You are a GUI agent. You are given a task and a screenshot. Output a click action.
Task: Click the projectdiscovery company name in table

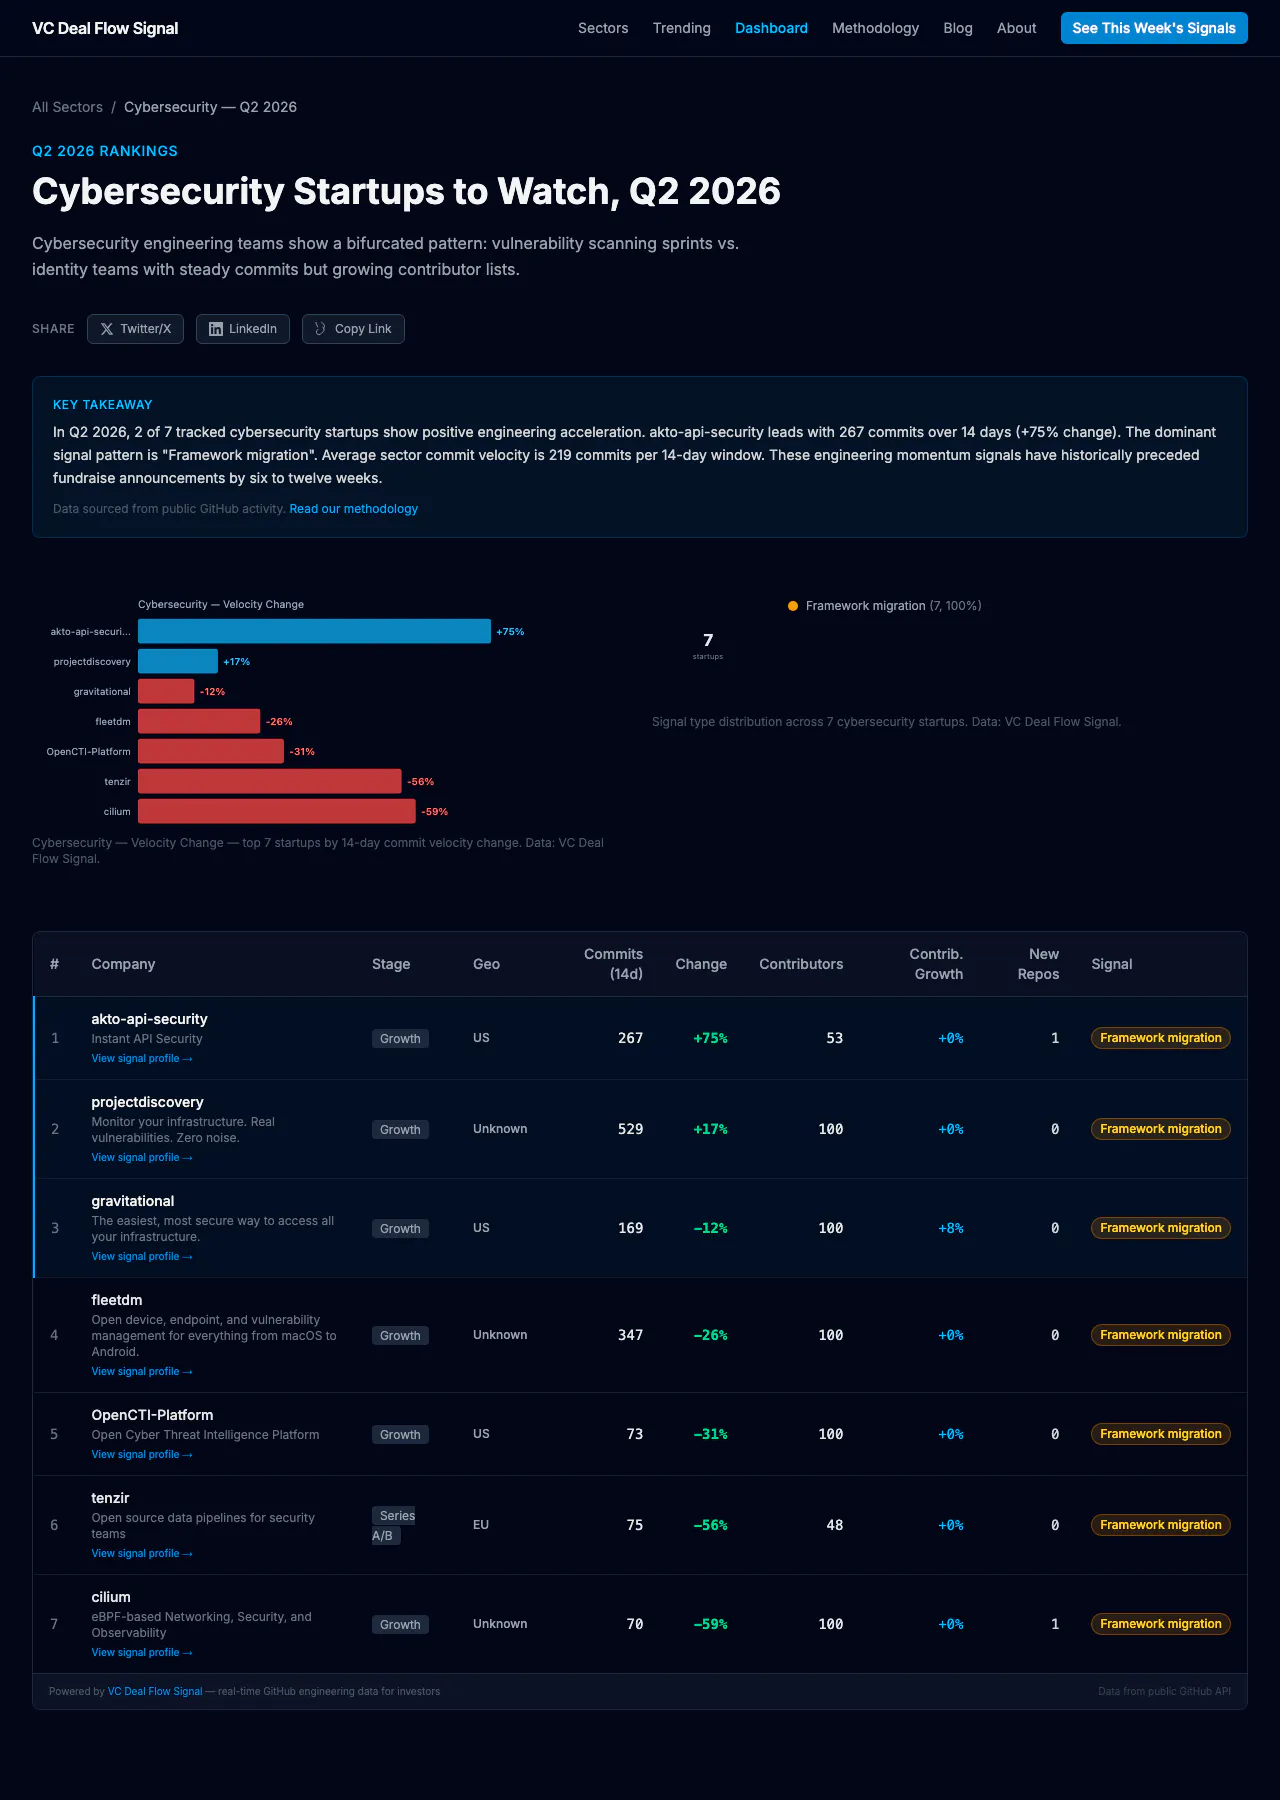click(x=147, y=1102)
